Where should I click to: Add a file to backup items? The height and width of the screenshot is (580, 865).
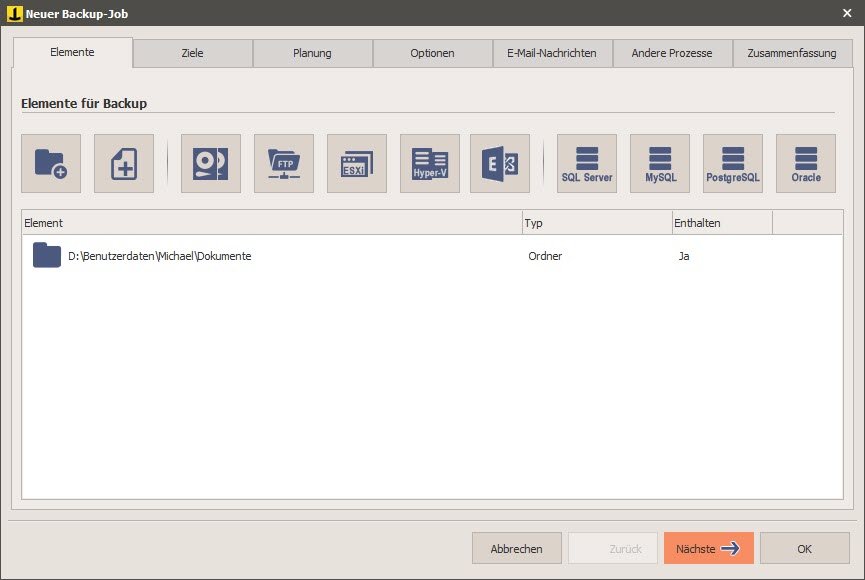[x=124, y=163]
